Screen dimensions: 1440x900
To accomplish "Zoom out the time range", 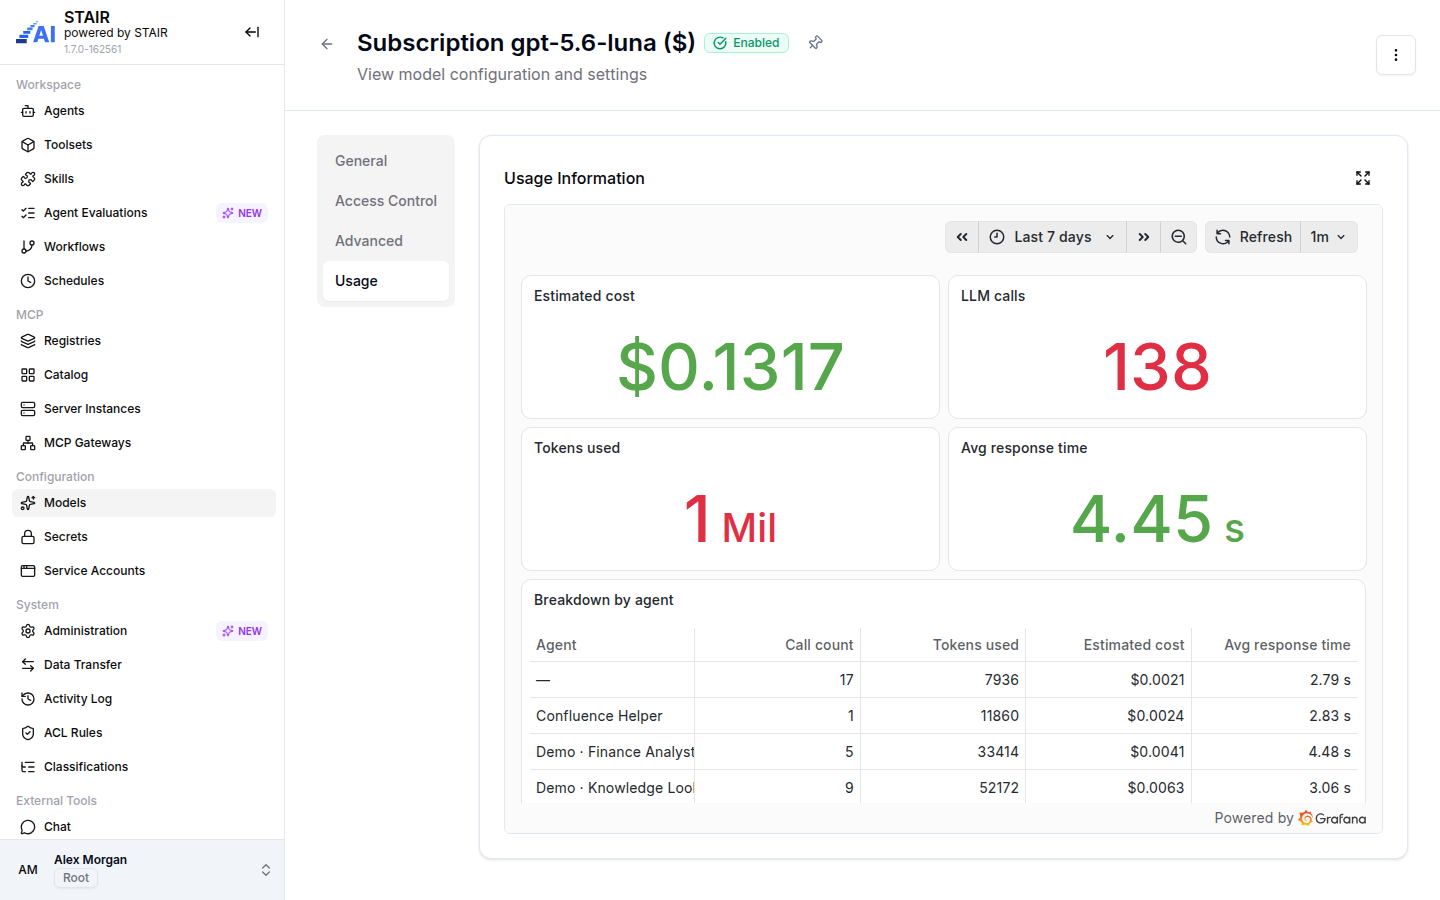I will pos(1179,237).
